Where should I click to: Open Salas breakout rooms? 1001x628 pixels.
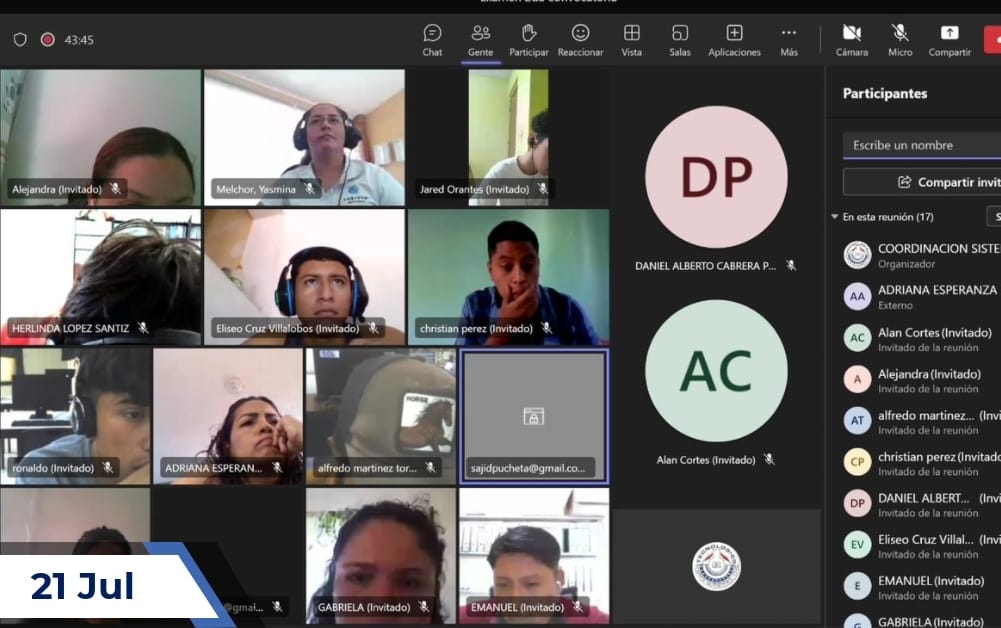(680, 40)
